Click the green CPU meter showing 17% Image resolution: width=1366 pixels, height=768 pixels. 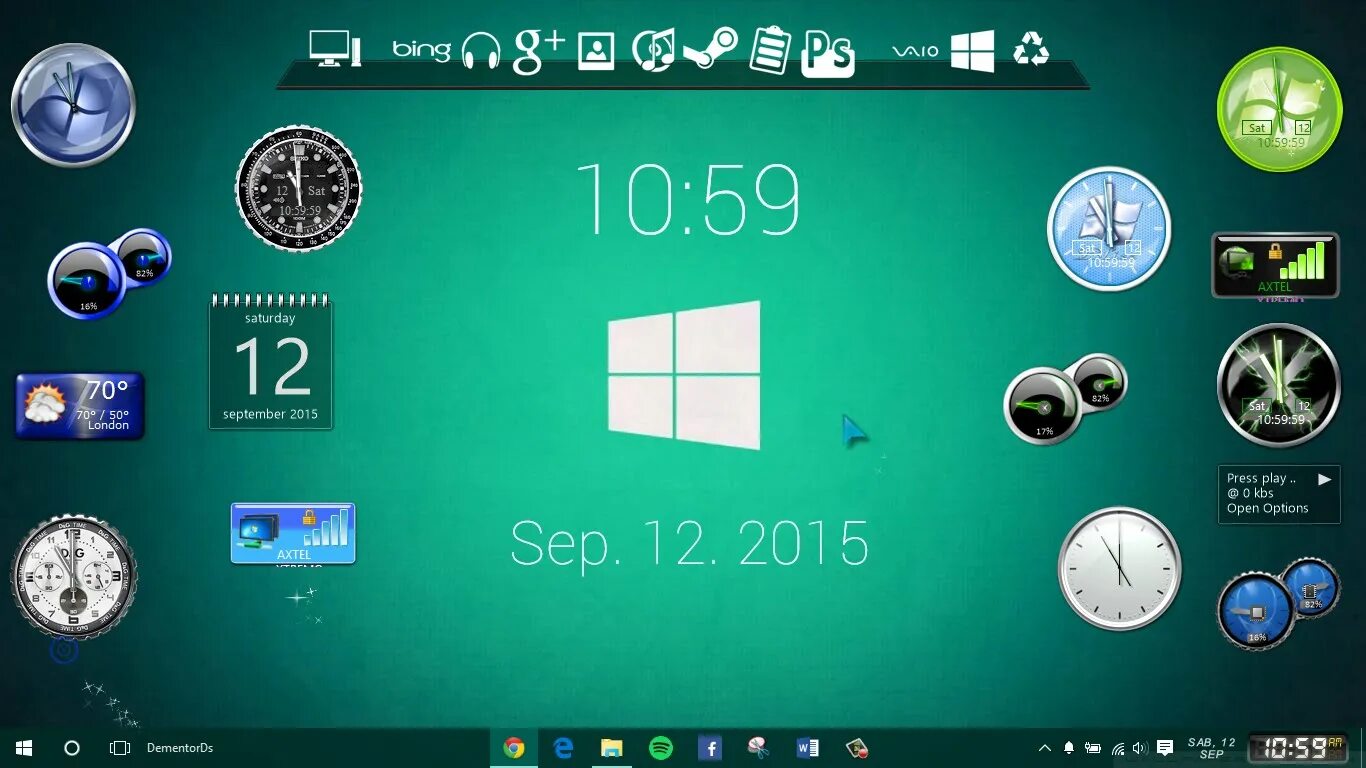(x=1043, y=406)
